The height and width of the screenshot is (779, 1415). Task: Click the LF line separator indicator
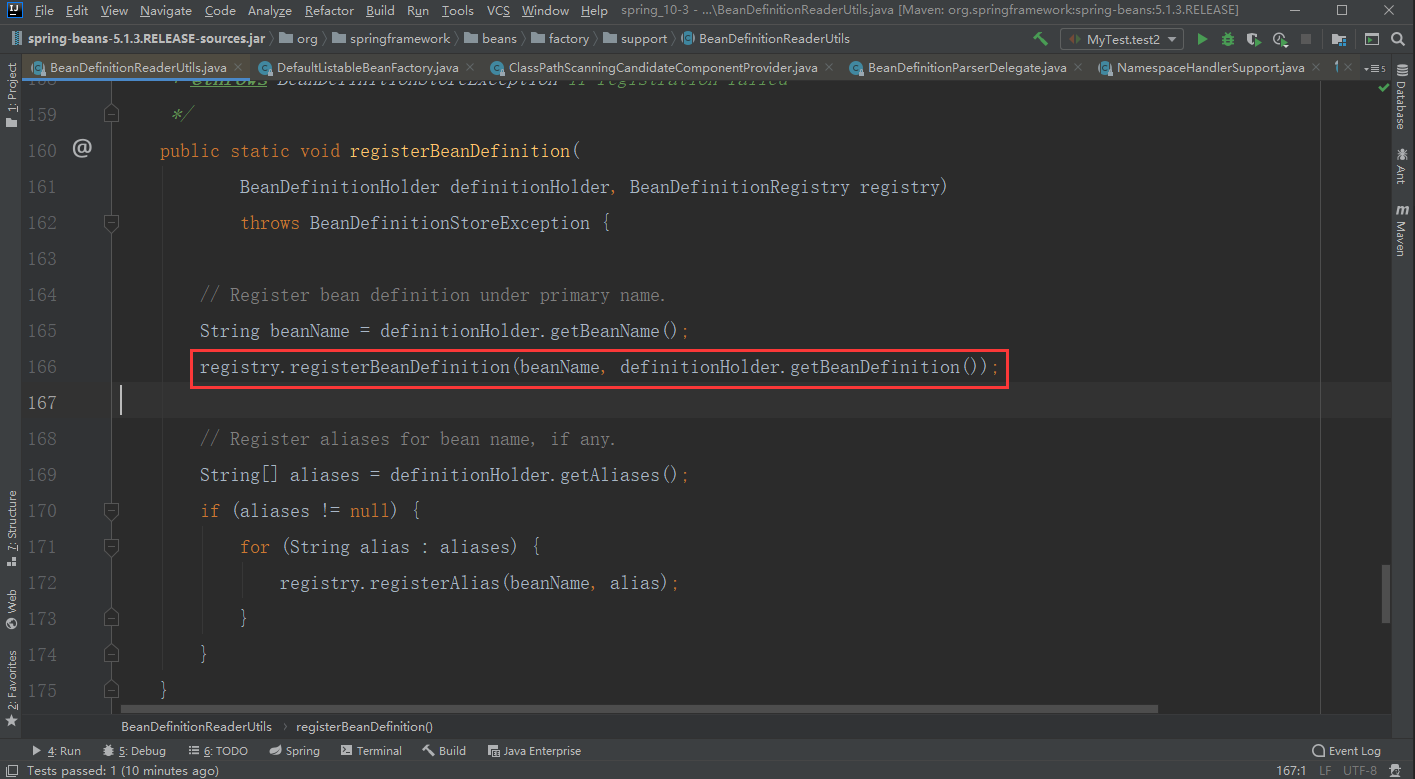tap(1325, 771)
